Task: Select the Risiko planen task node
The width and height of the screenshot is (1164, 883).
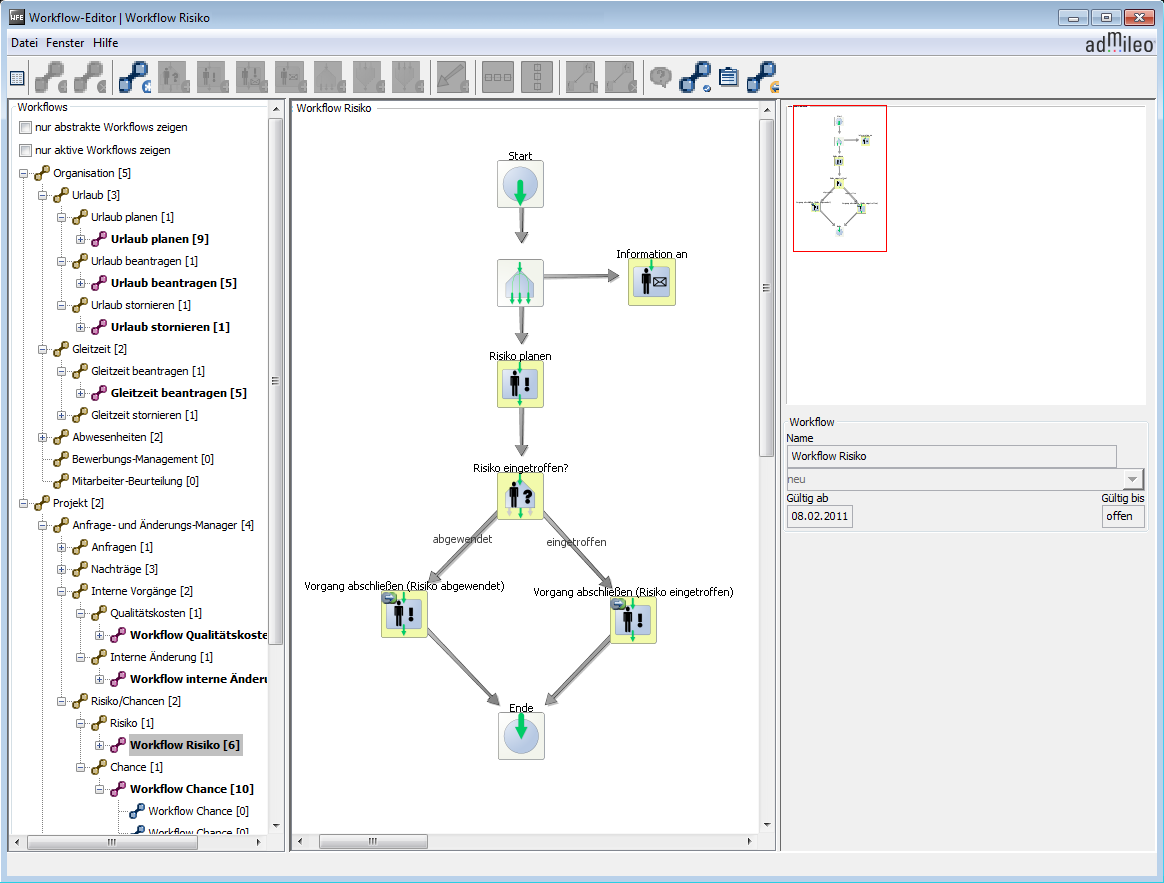Action: coord(520,385)
